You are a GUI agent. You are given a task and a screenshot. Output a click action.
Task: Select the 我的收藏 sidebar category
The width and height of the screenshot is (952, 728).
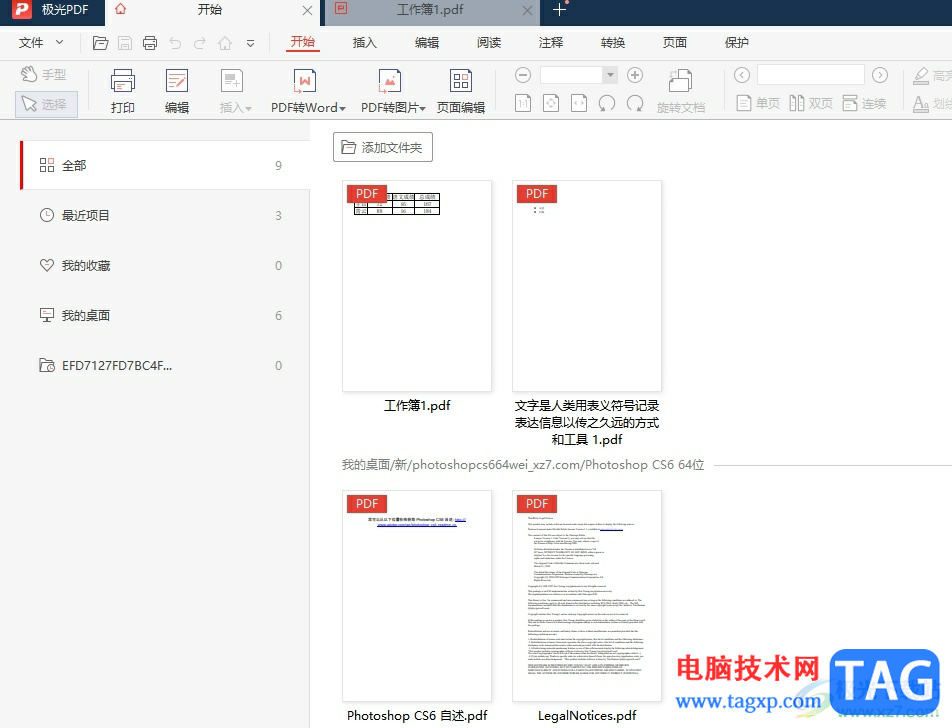pos(165,265)
